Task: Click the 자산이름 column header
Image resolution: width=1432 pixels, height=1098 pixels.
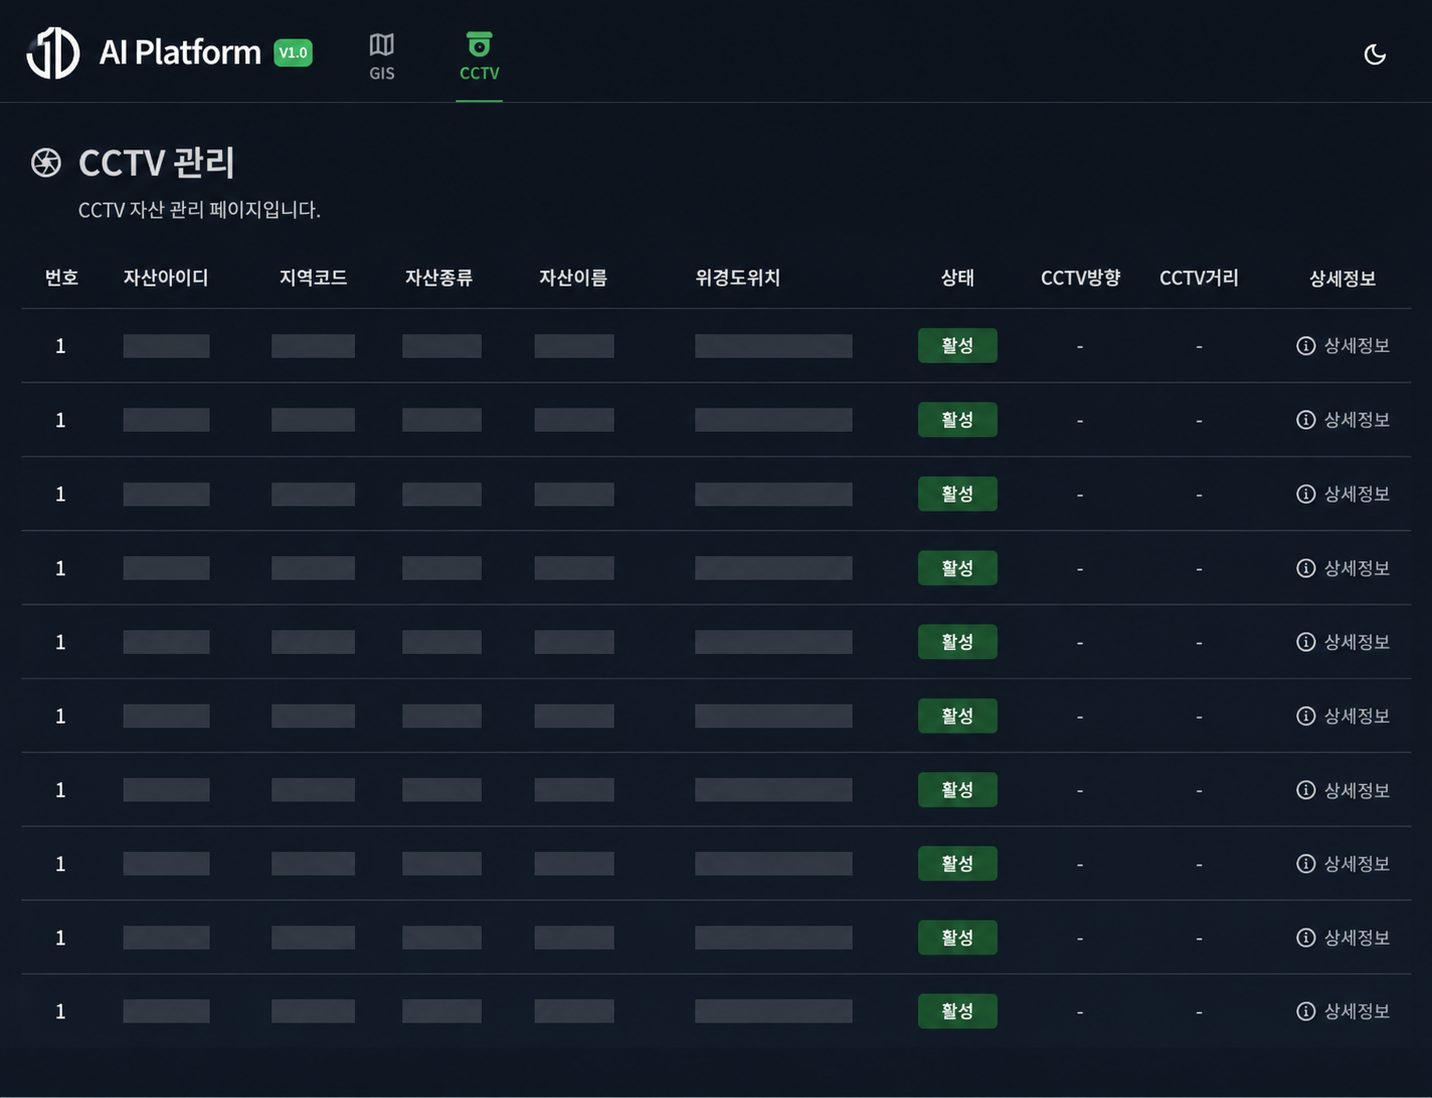Action: (x=573, y=278)
